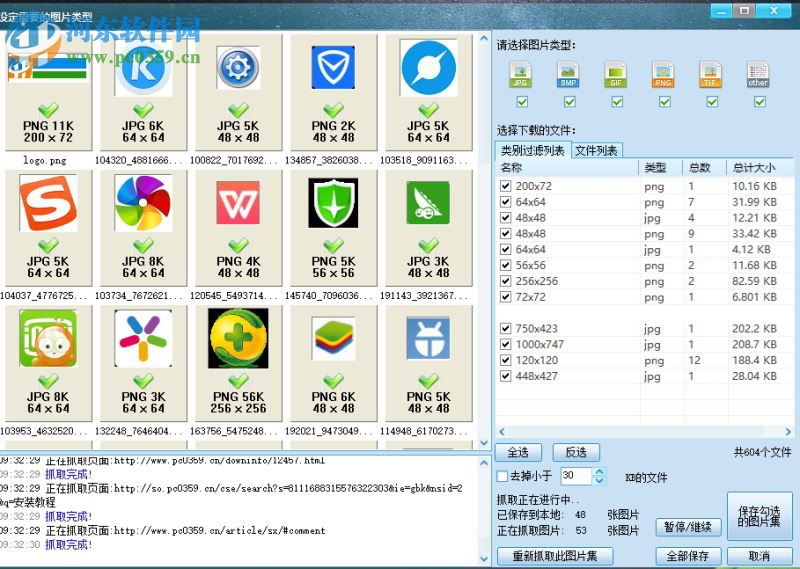Select the blue android thumbnail 114948_6170273
This screenshot has height=569, width=800.
[x=429, y=363]
